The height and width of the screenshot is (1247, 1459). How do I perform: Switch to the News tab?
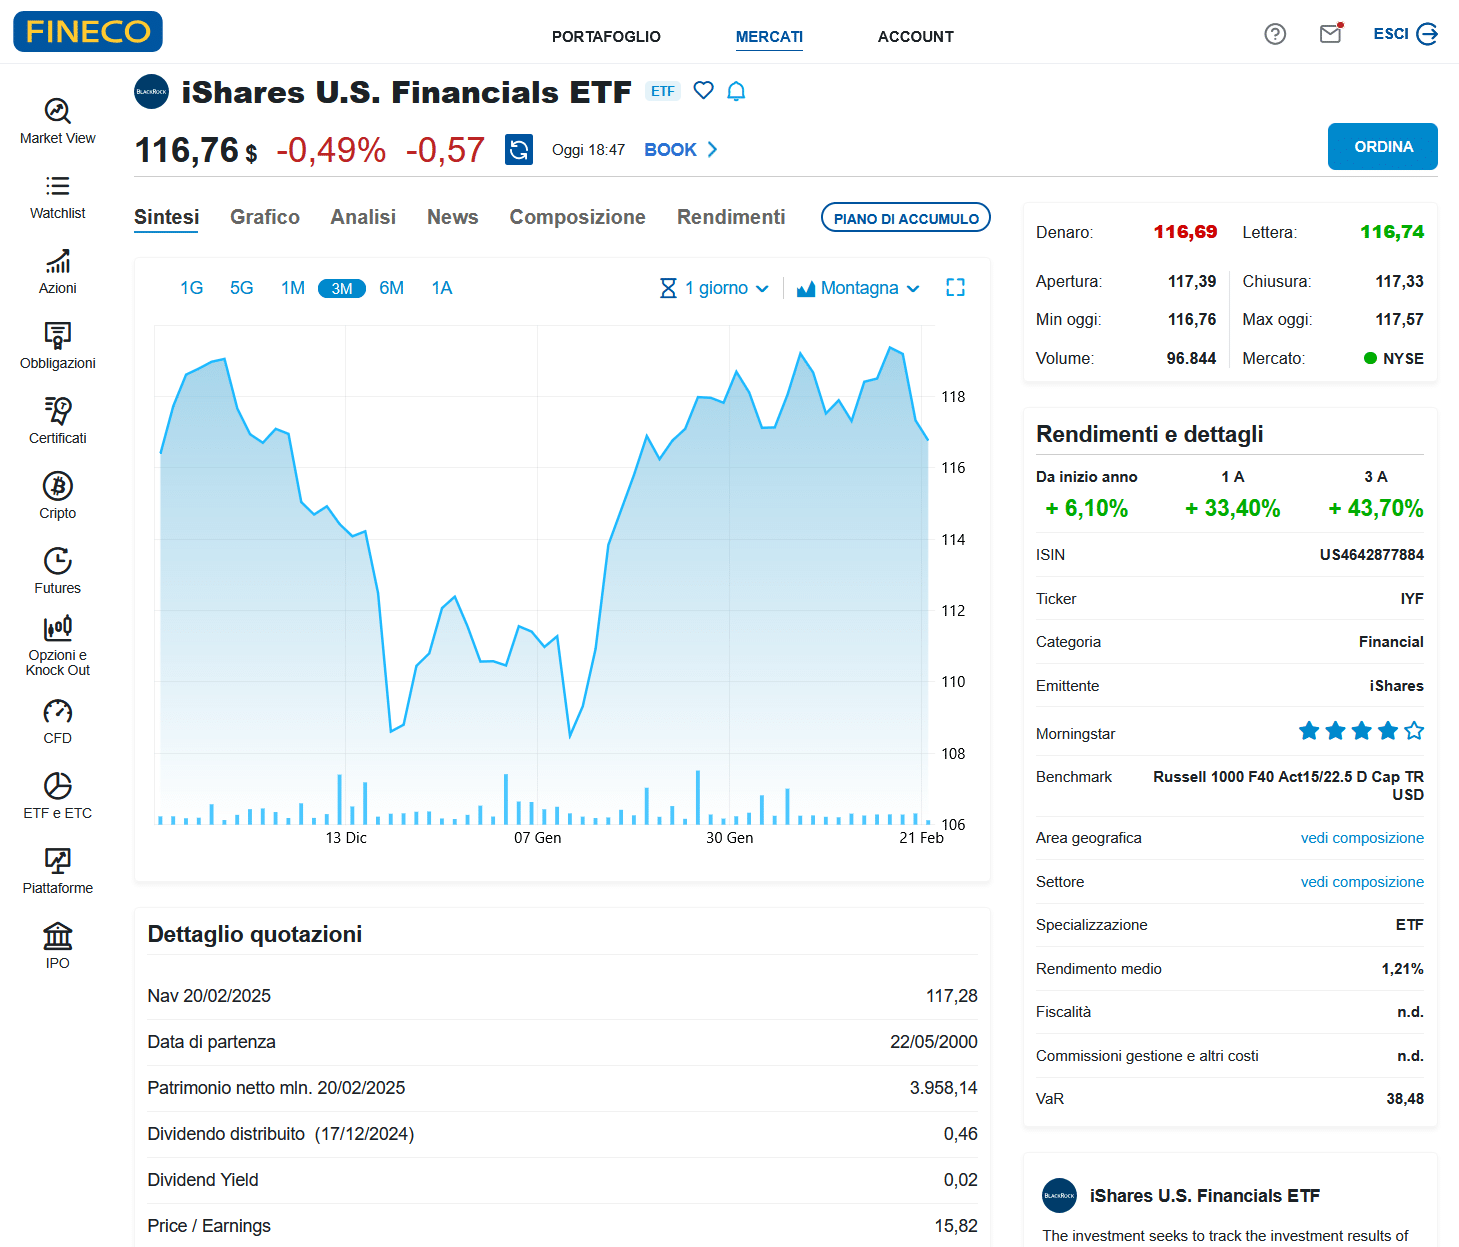click(453, 217)
